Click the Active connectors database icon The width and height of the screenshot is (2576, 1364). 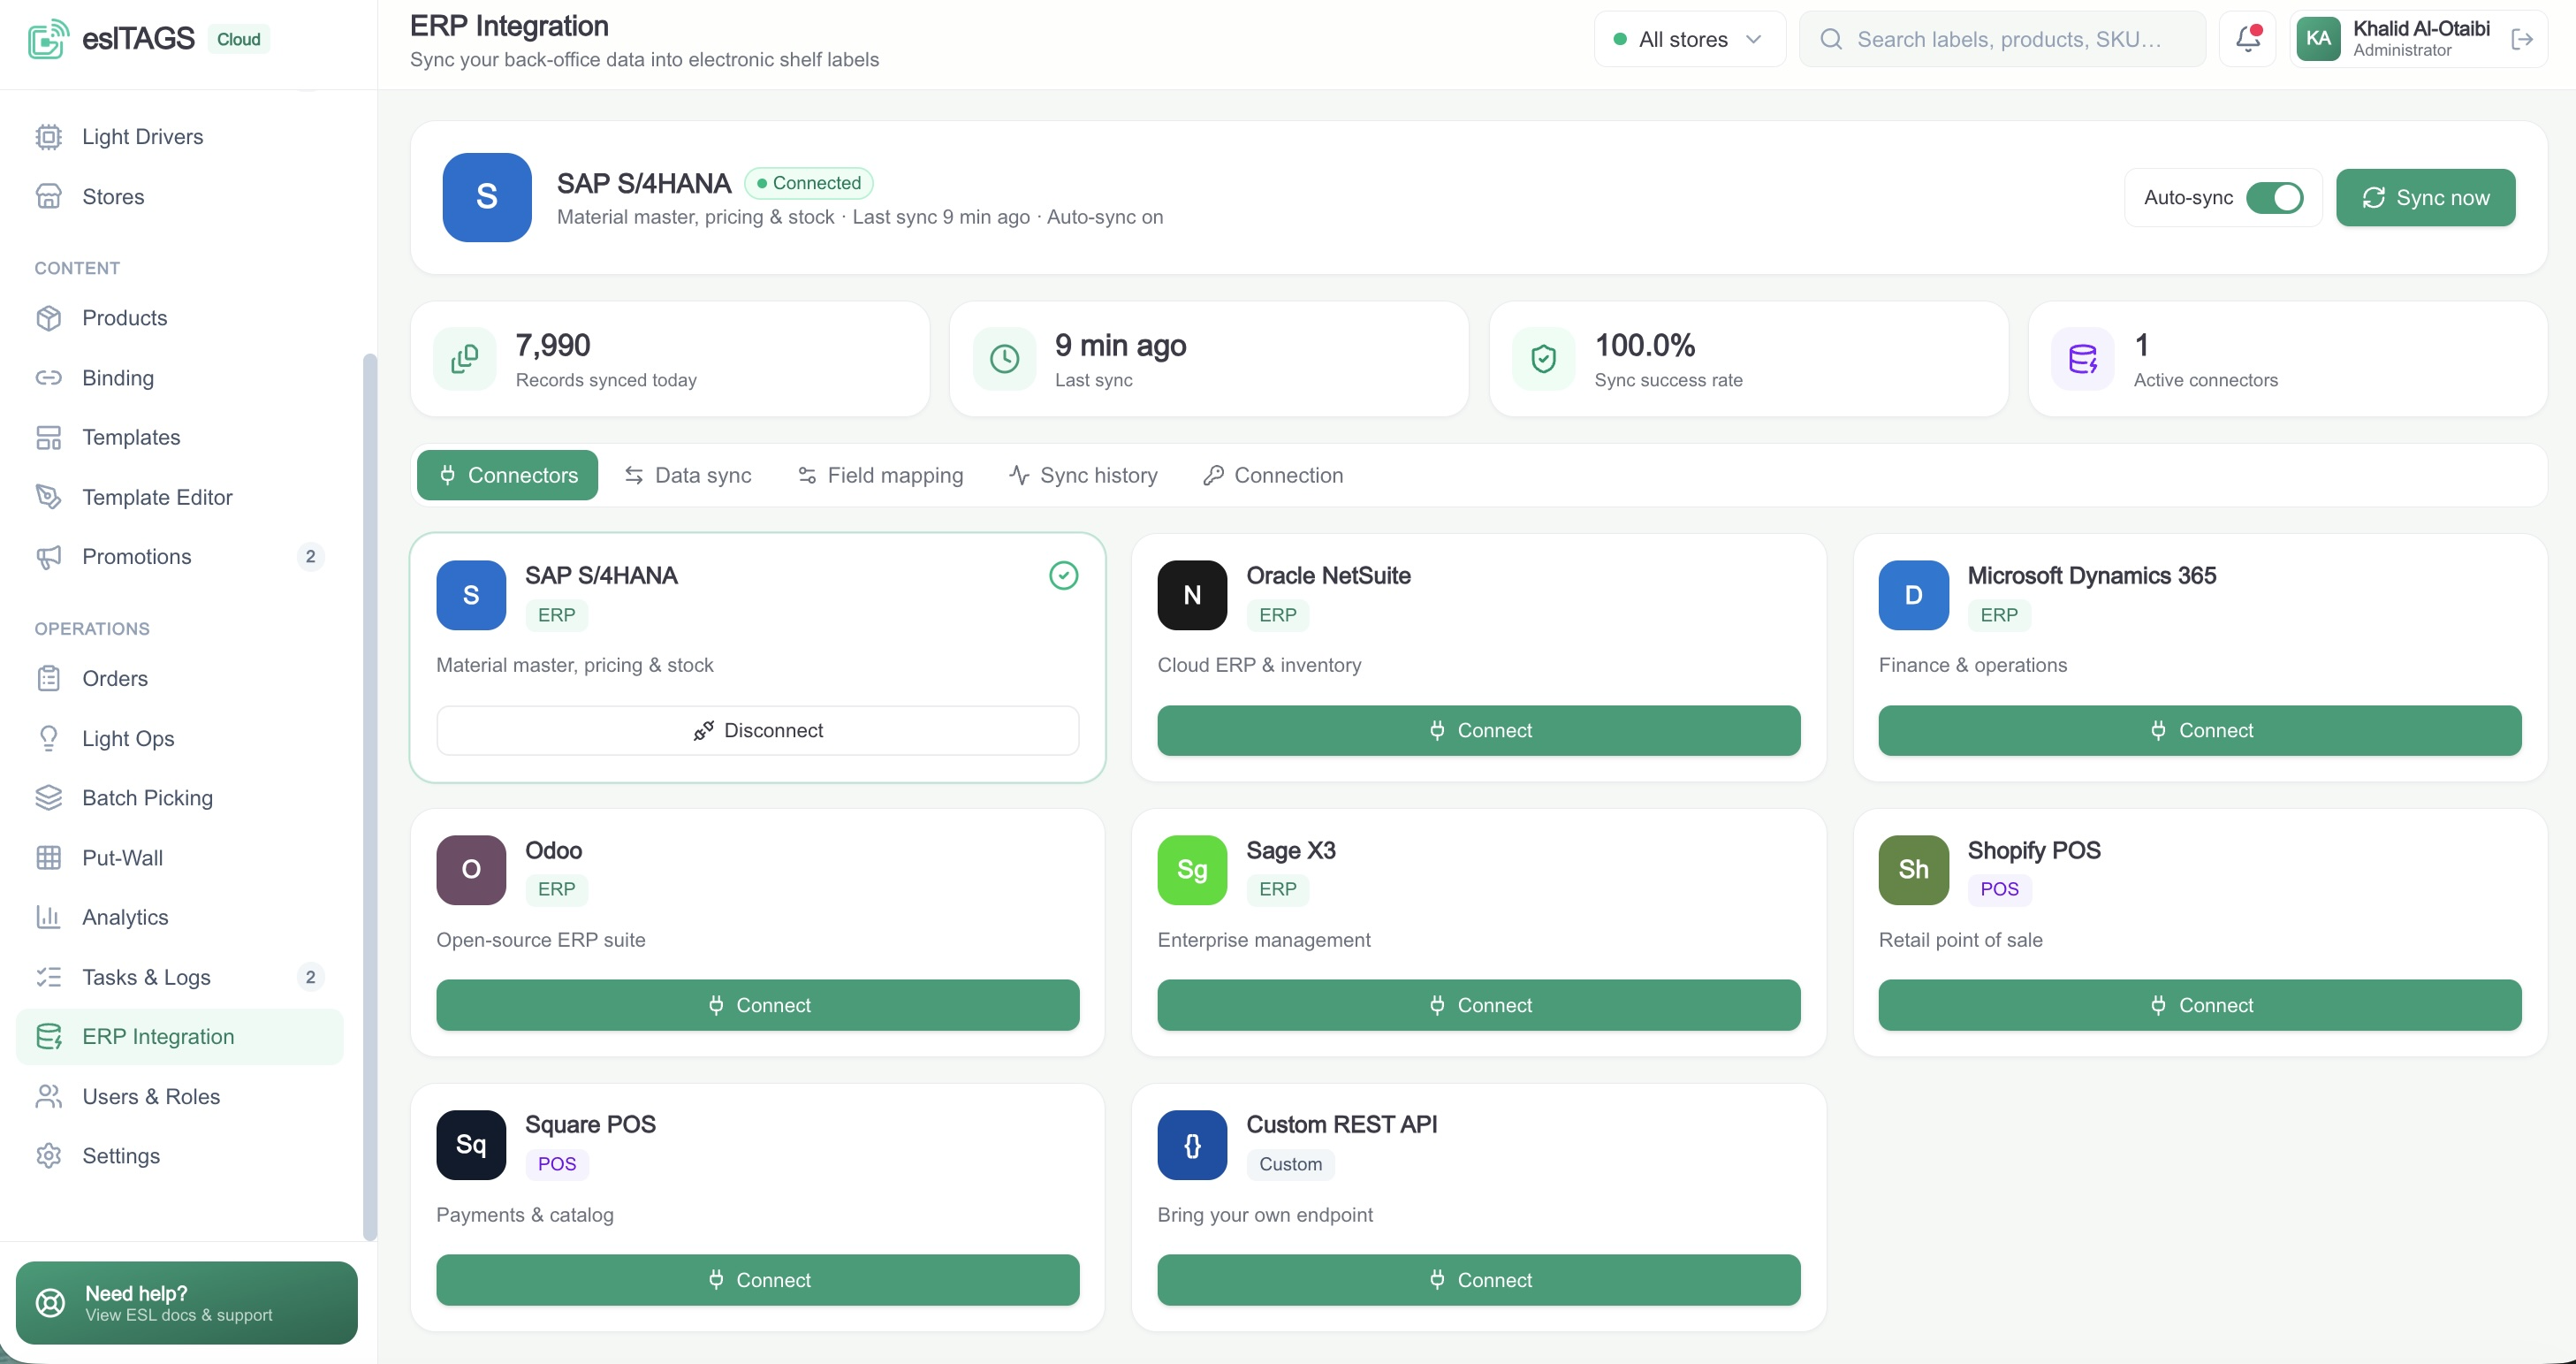point(2083,359)
